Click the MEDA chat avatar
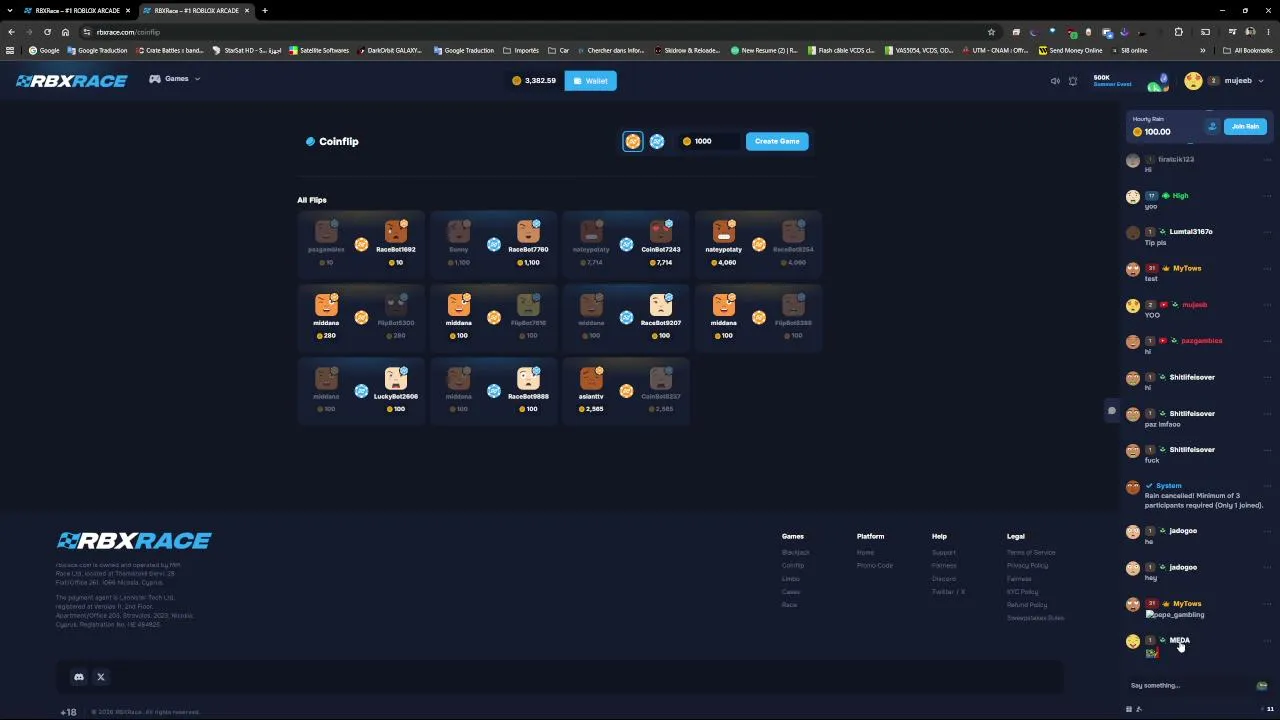 coord(1133,642)
